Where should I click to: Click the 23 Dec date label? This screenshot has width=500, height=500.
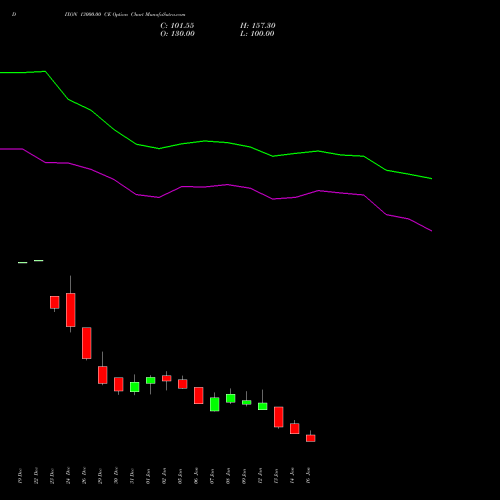click(x=52, y=476)
